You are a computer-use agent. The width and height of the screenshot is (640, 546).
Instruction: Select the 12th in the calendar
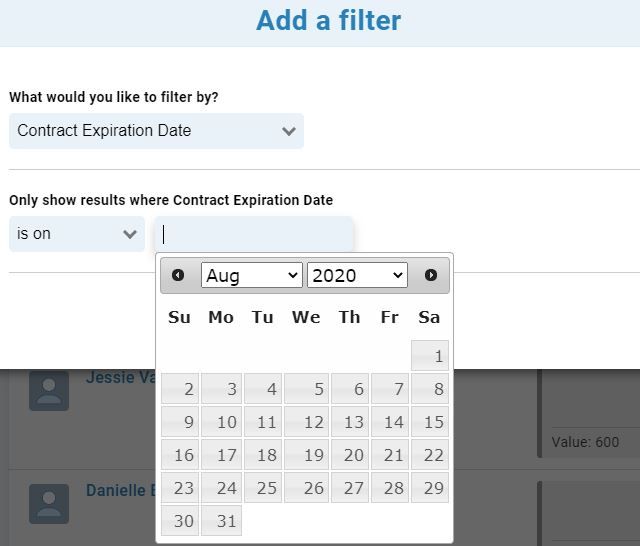tap(306, 422)
